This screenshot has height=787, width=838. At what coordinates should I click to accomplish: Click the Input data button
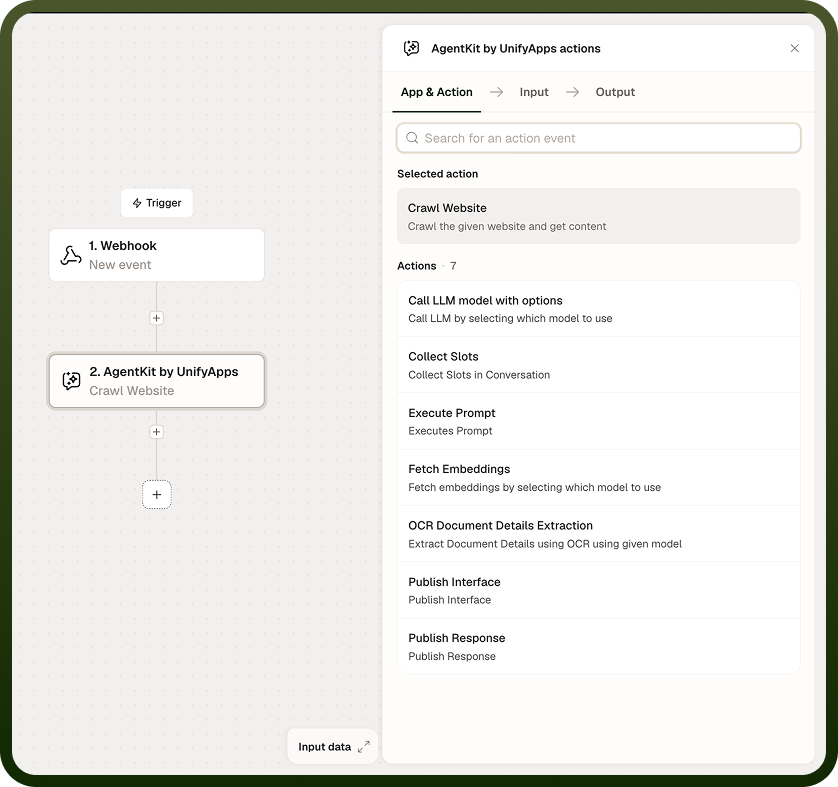point(332,747)
